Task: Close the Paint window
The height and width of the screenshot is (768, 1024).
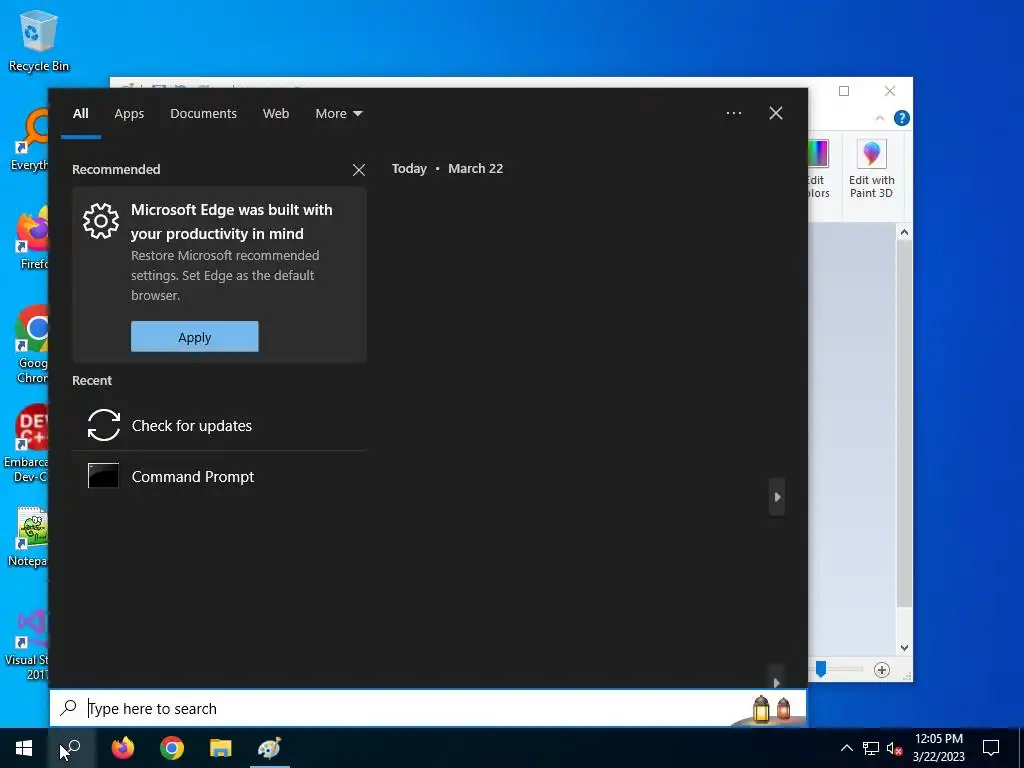Action: [889, 91]
